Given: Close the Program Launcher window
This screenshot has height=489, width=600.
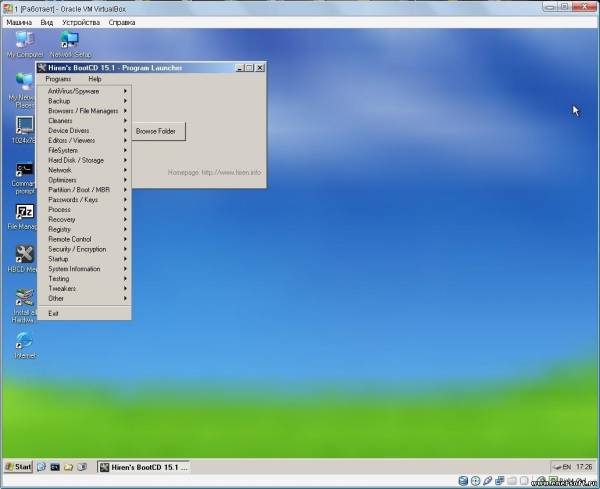Looking at the screenshot, I should point(260,68).
